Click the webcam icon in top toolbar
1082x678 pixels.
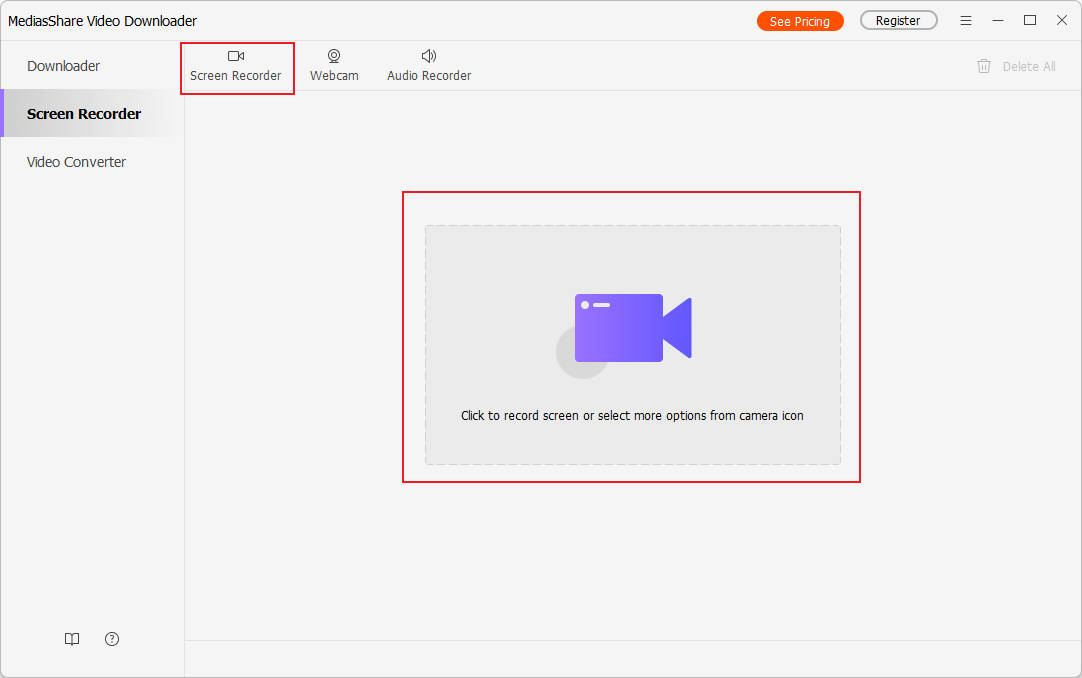[x=334, y=56]
